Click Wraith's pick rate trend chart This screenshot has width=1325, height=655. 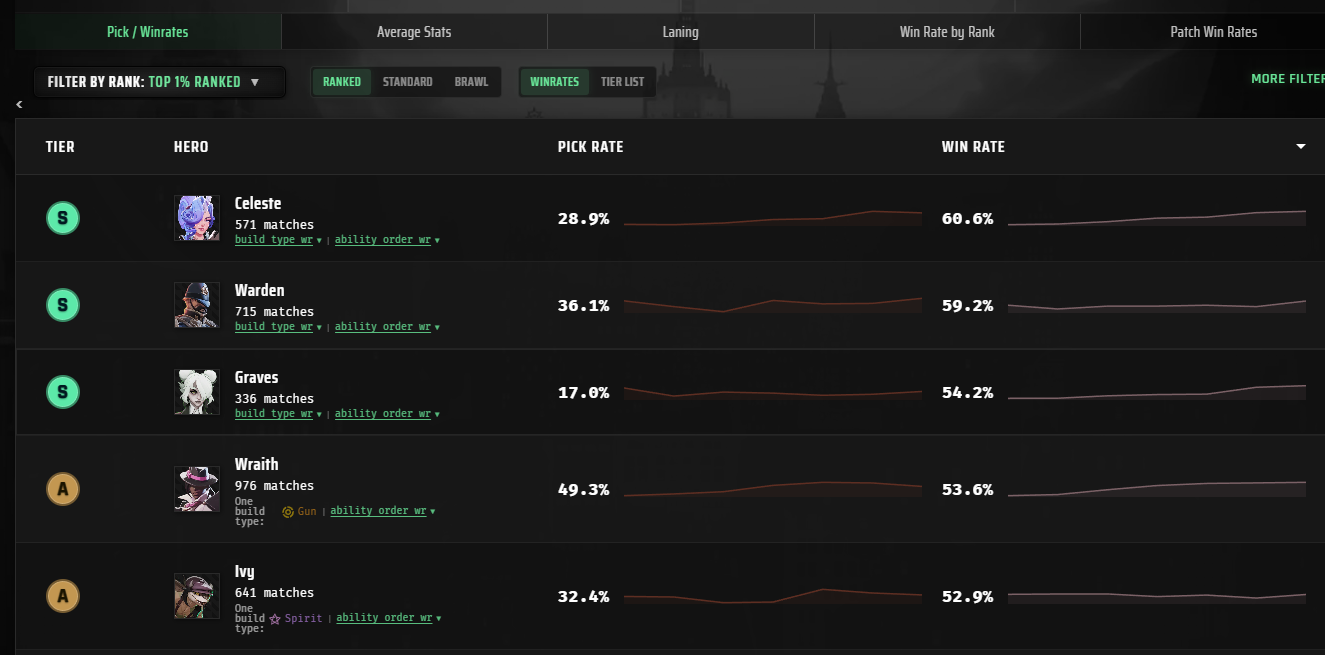coord(773,489)
